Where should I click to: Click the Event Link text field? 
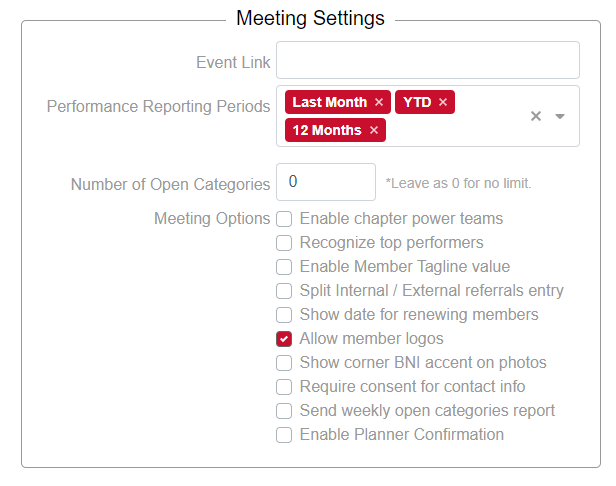tap(427, 60)
